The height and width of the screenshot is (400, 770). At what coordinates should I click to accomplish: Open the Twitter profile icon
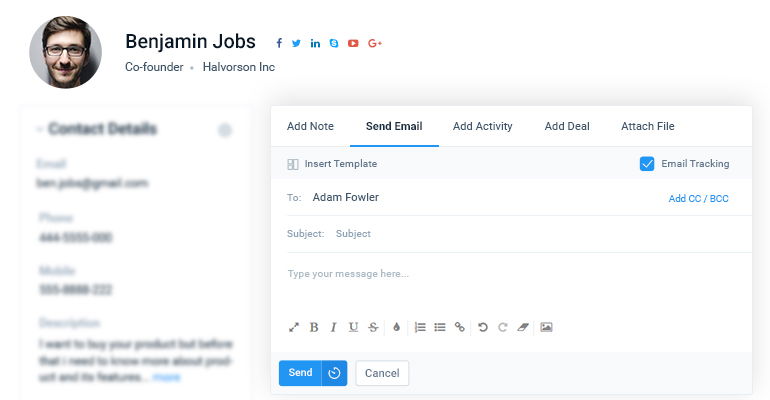pyautogui.click(x=296, y=43)
